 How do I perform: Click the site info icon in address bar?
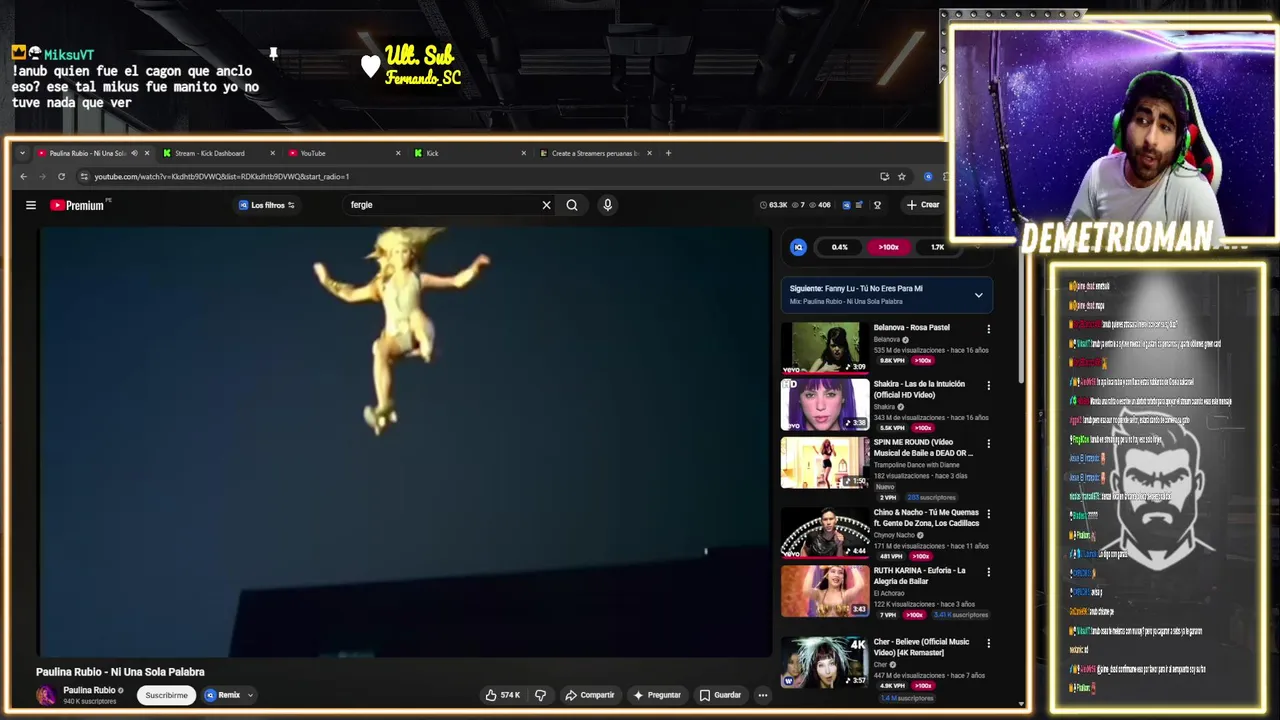[84, 177]
